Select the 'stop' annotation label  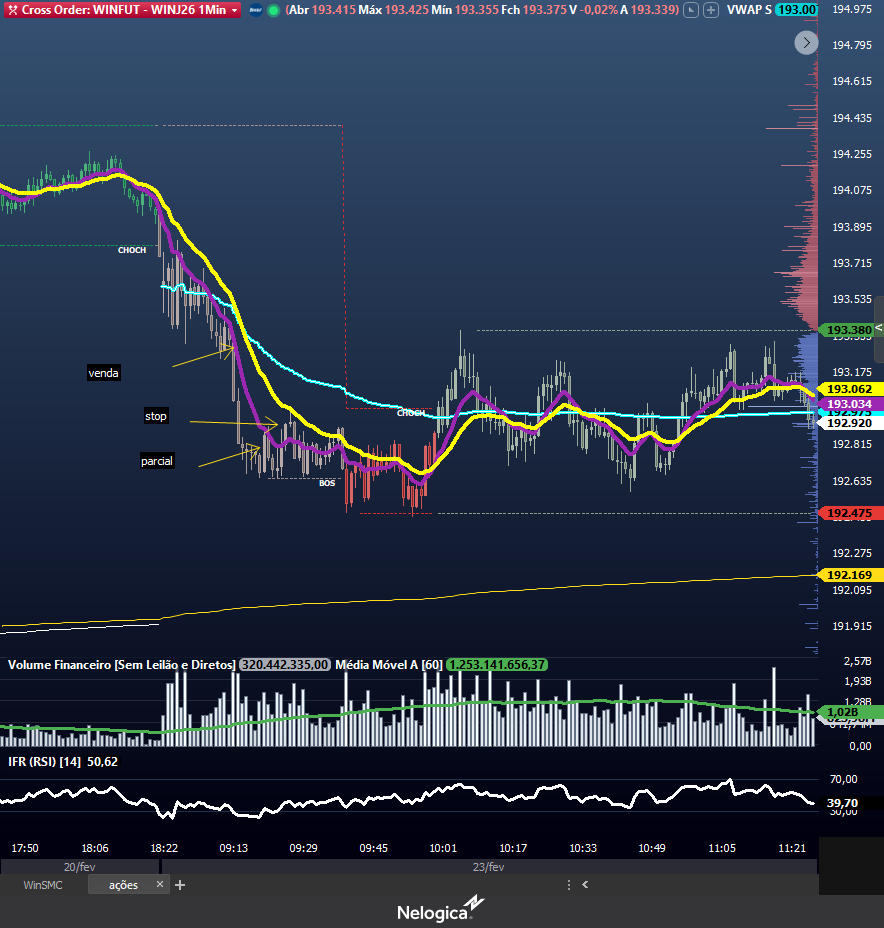155,416
